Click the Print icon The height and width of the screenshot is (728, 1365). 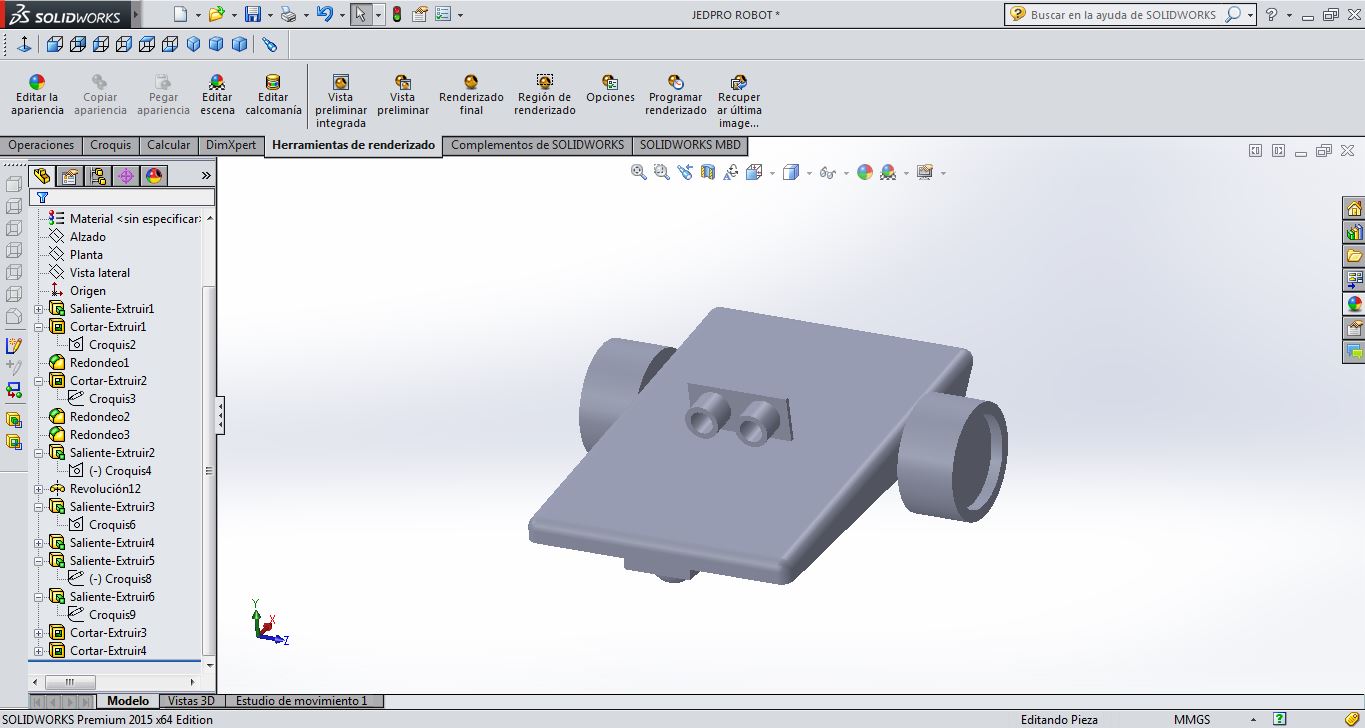(x=288, y=15)
